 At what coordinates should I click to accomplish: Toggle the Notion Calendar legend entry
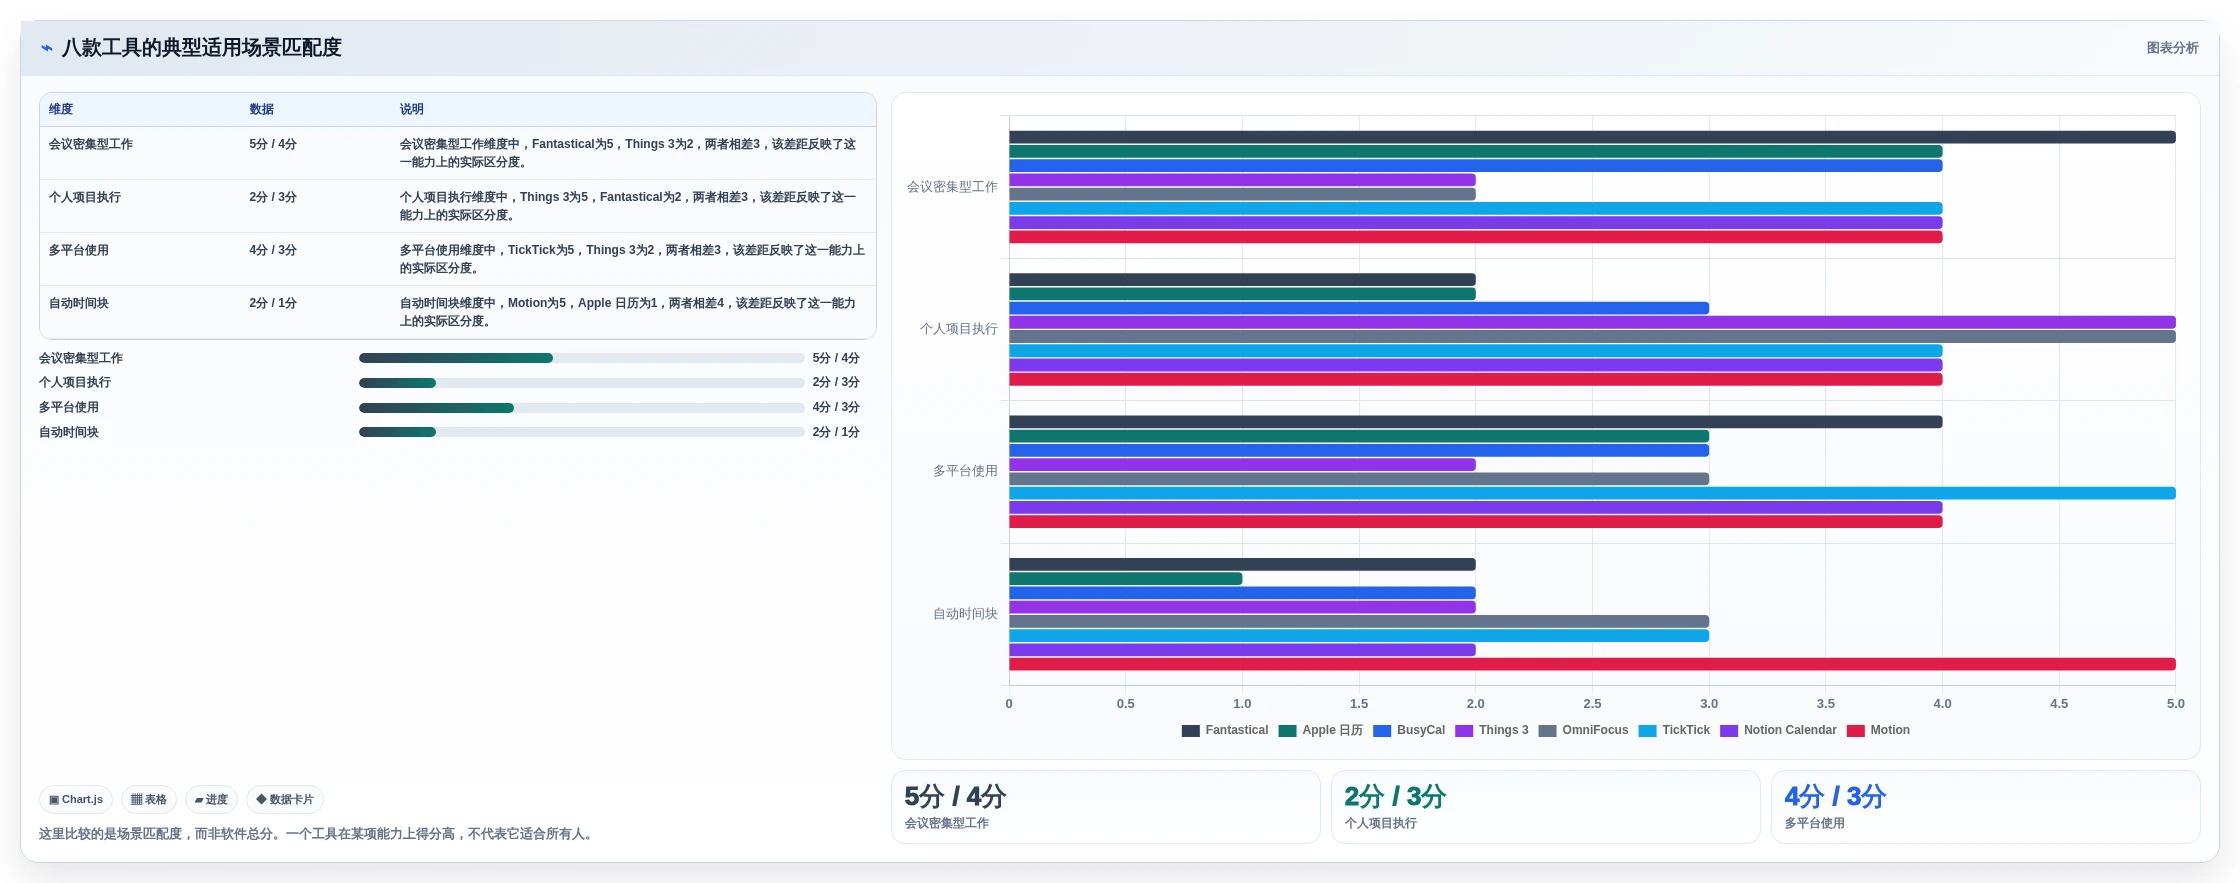coord(1779,731)
